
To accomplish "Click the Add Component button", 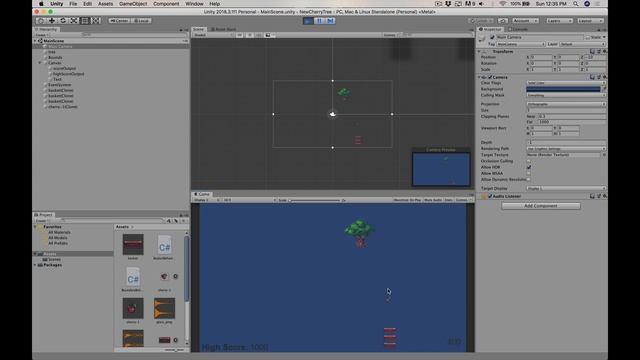I will pos(541,206).
